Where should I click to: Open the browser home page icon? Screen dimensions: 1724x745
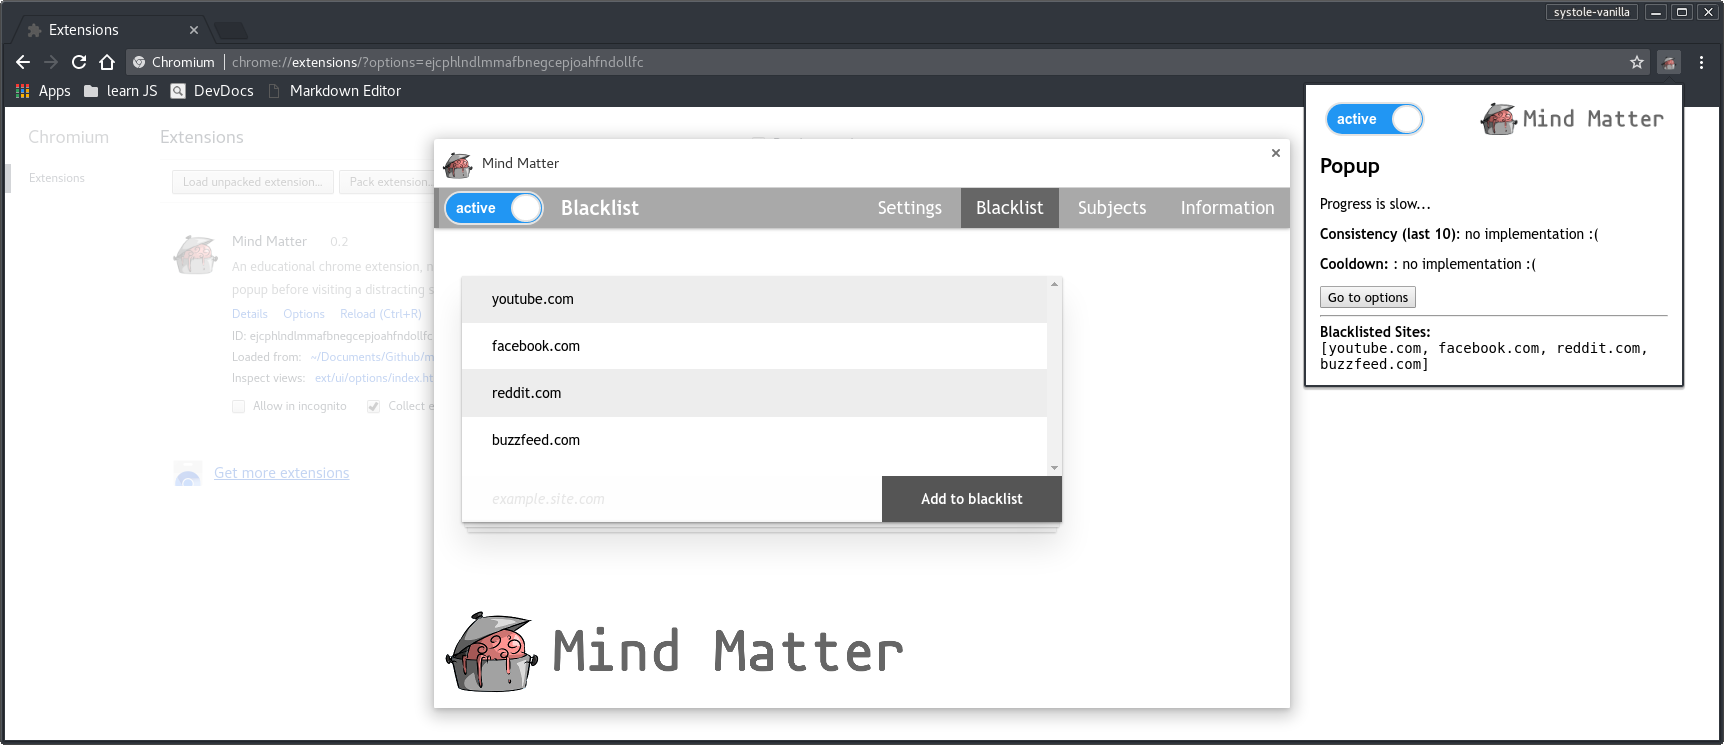click(x=107, y=62)
